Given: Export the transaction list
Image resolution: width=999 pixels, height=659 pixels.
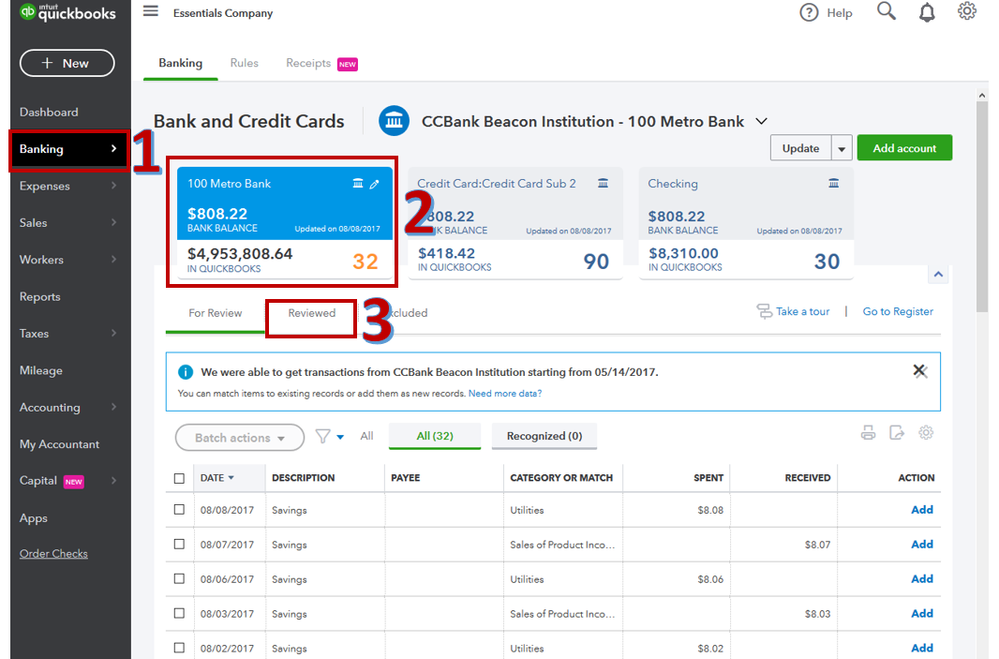Looking at the screenshot, I should 896,433.
